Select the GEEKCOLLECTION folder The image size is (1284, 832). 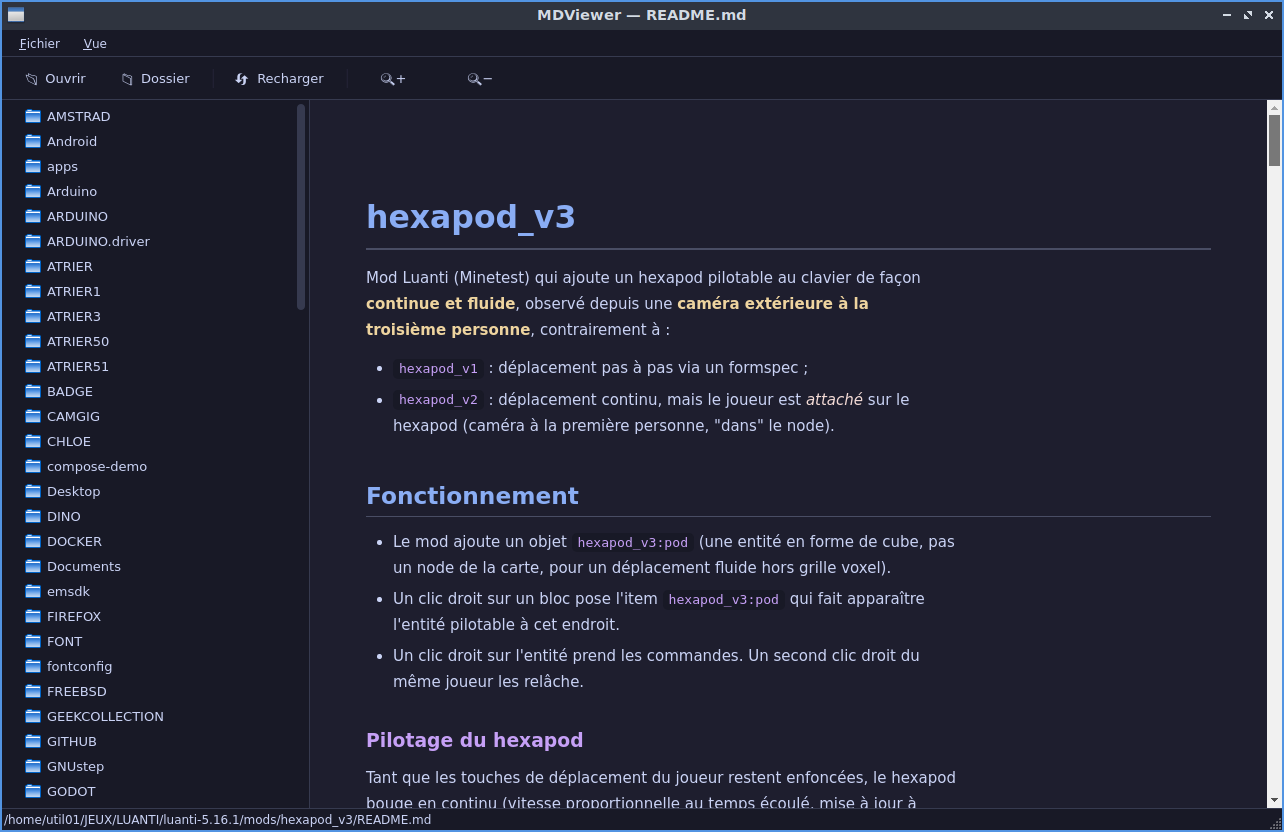(x=105, y=716)
